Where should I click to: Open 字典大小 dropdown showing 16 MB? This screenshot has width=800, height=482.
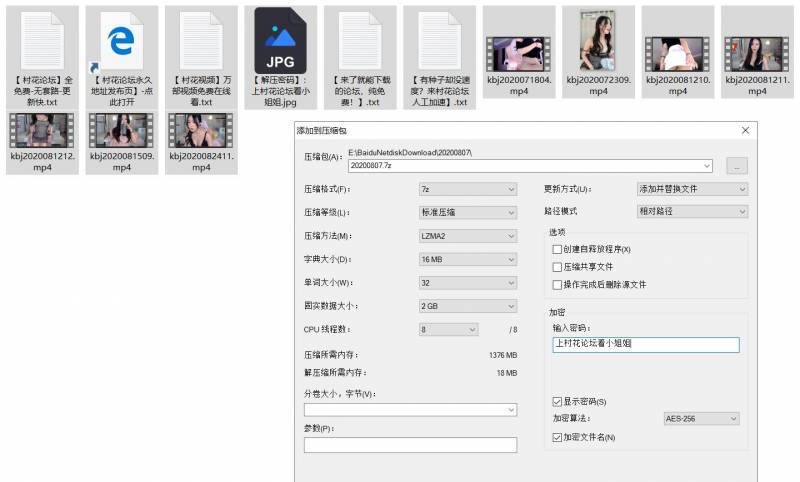click(x=468, y=260)
